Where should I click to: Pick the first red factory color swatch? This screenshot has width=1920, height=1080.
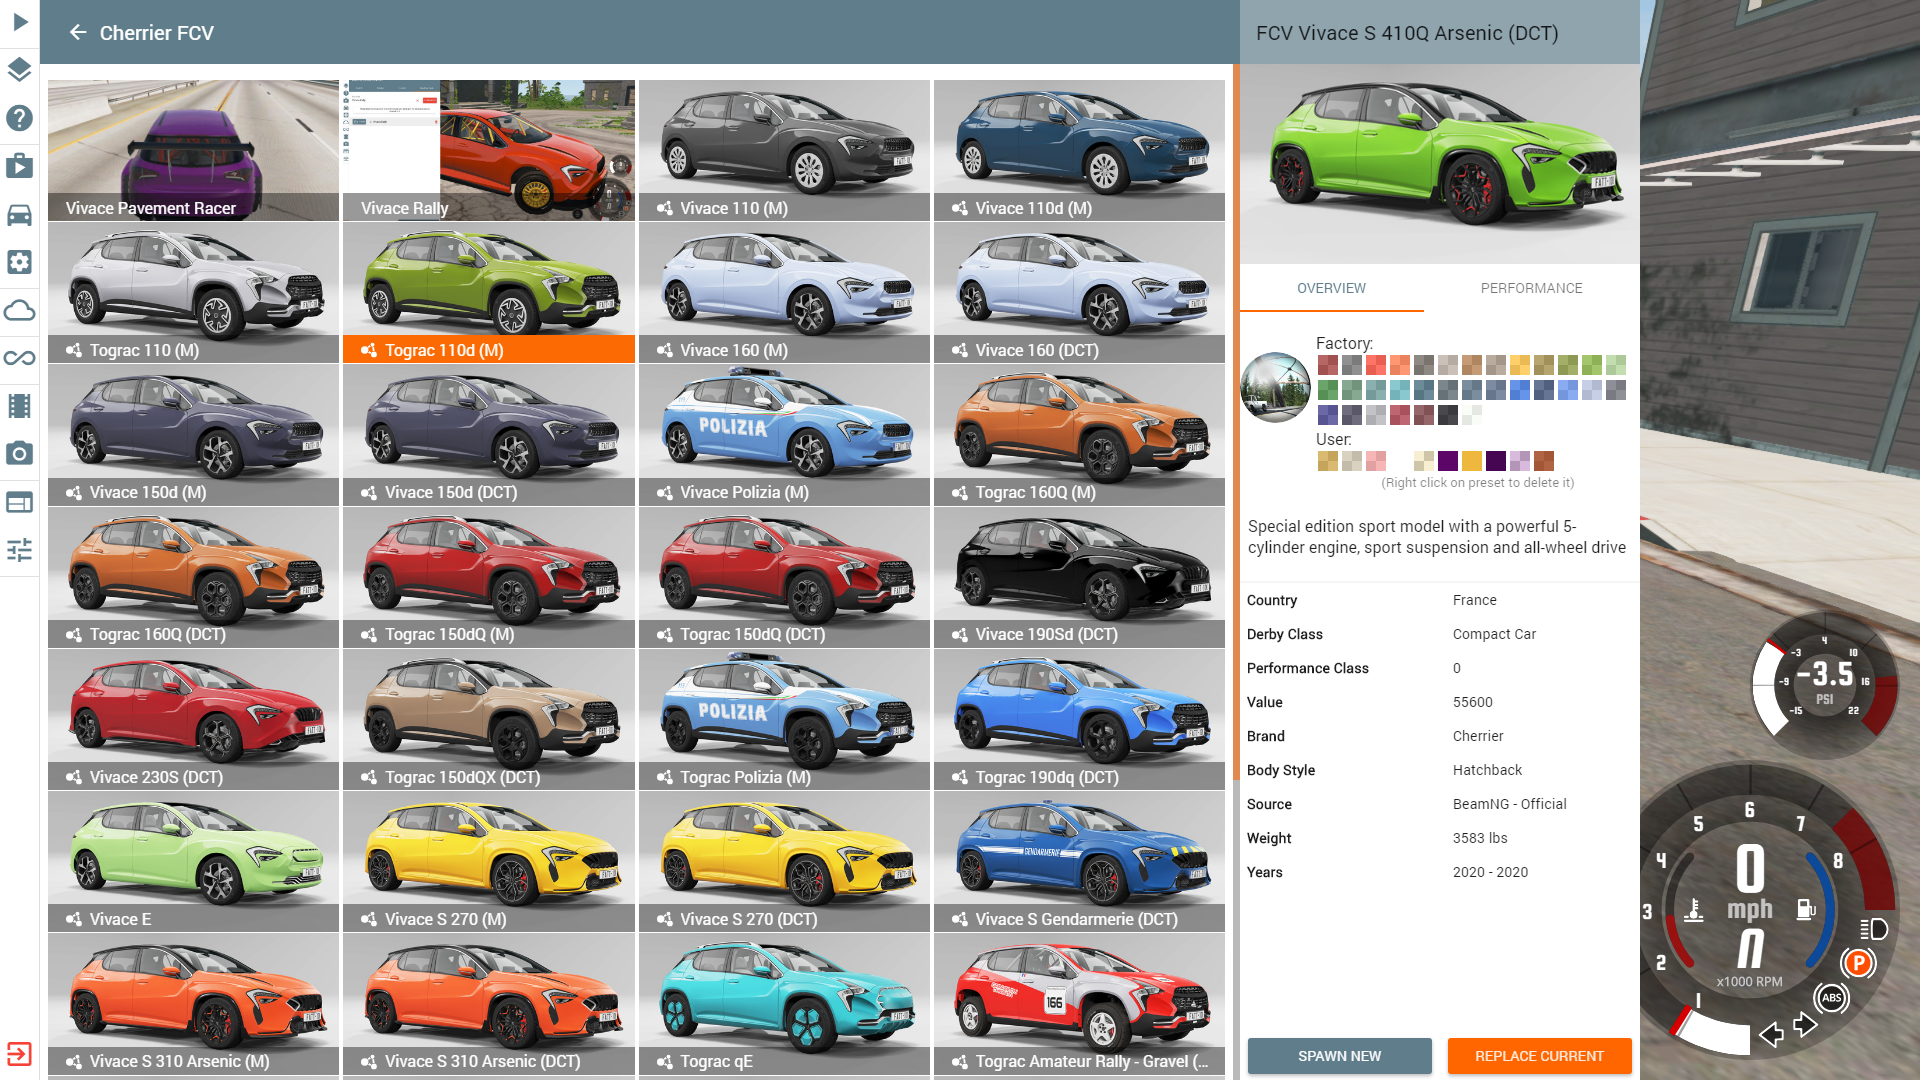(x=1327, y=365)
